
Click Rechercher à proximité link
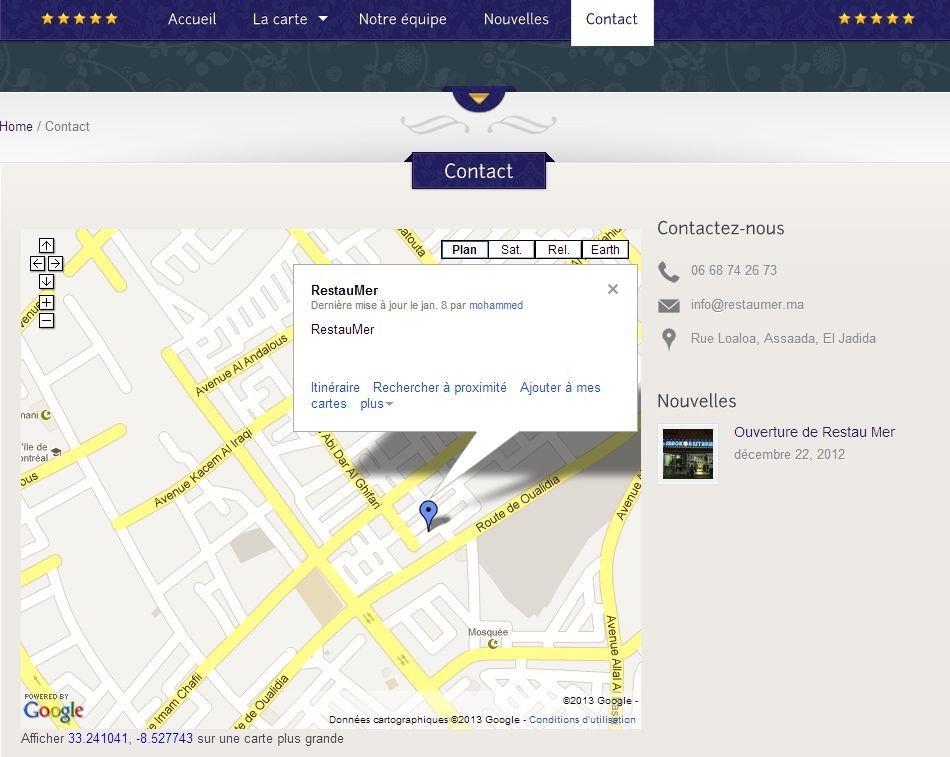tap(440, 387)
